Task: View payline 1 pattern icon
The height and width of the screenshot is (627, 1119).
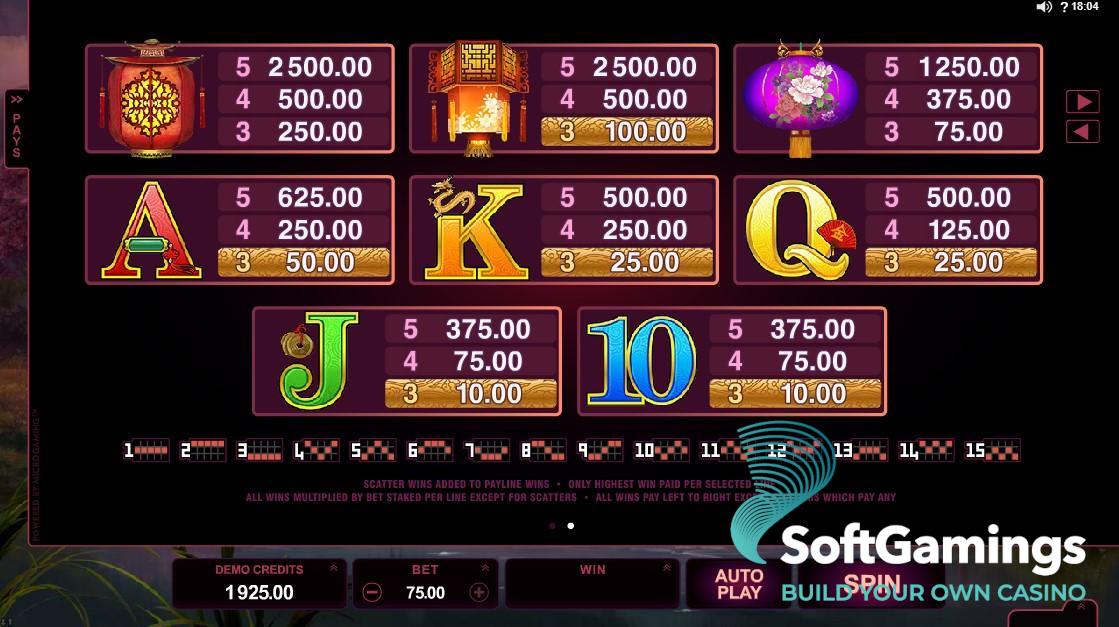Action: tap(146, 450)
